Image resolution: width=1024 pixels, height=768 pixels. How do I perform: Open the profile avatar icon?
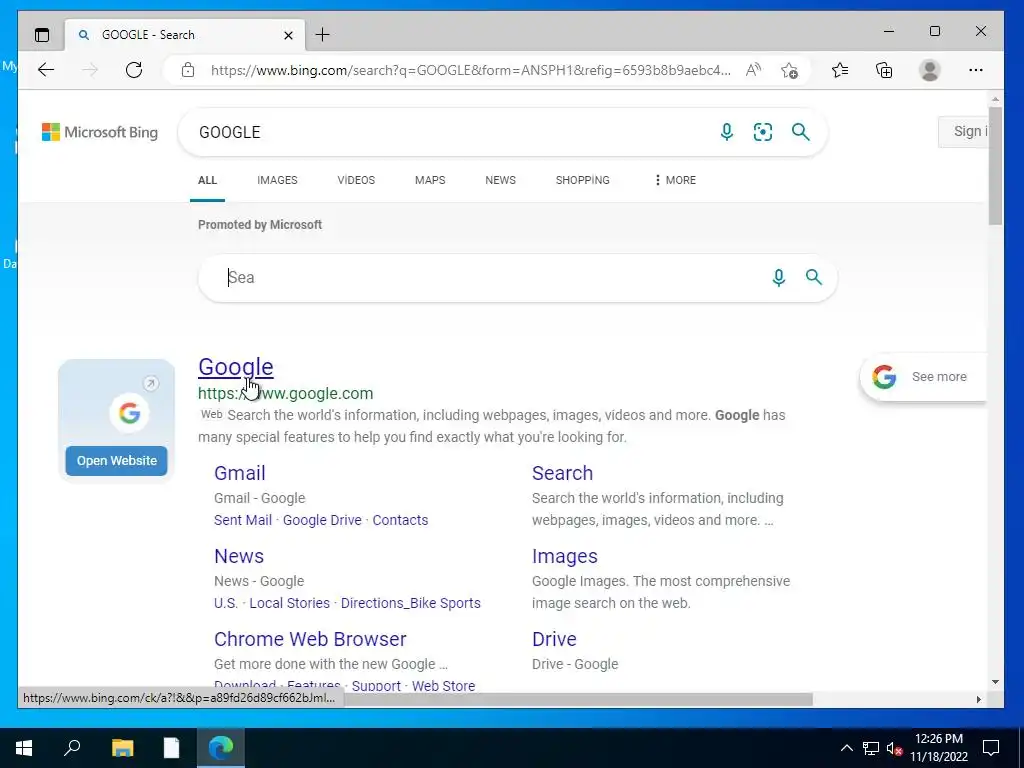[929, 70]
